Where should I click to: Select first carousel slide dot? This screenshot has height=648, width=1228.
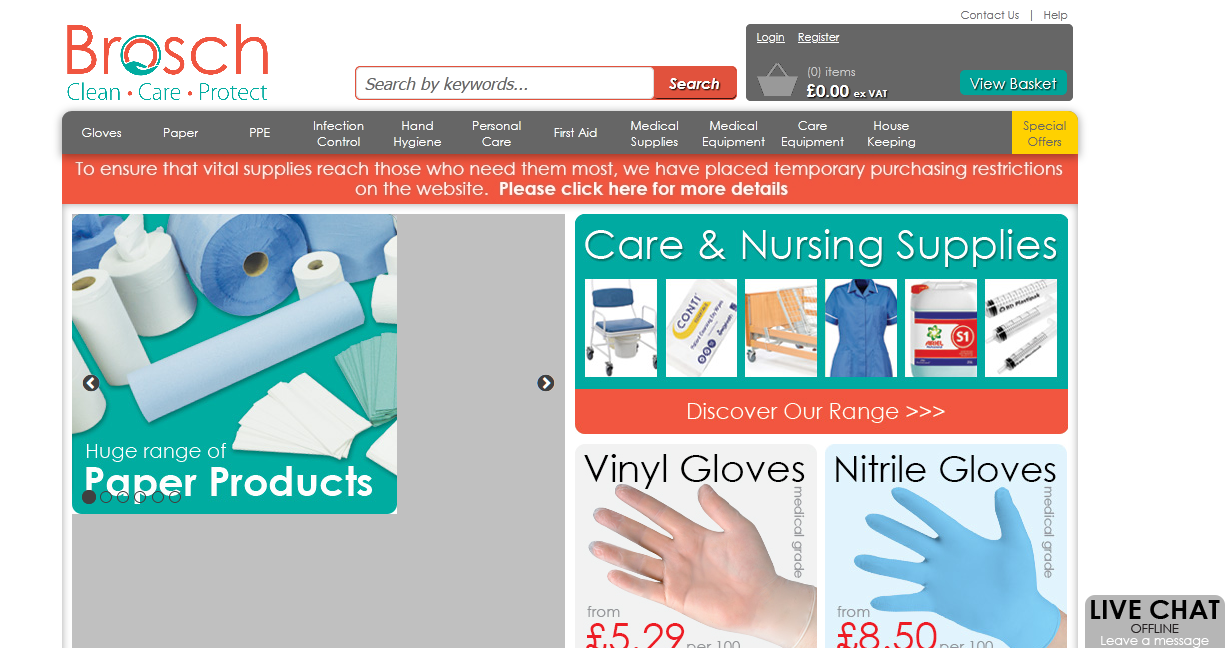click(89, 497)
